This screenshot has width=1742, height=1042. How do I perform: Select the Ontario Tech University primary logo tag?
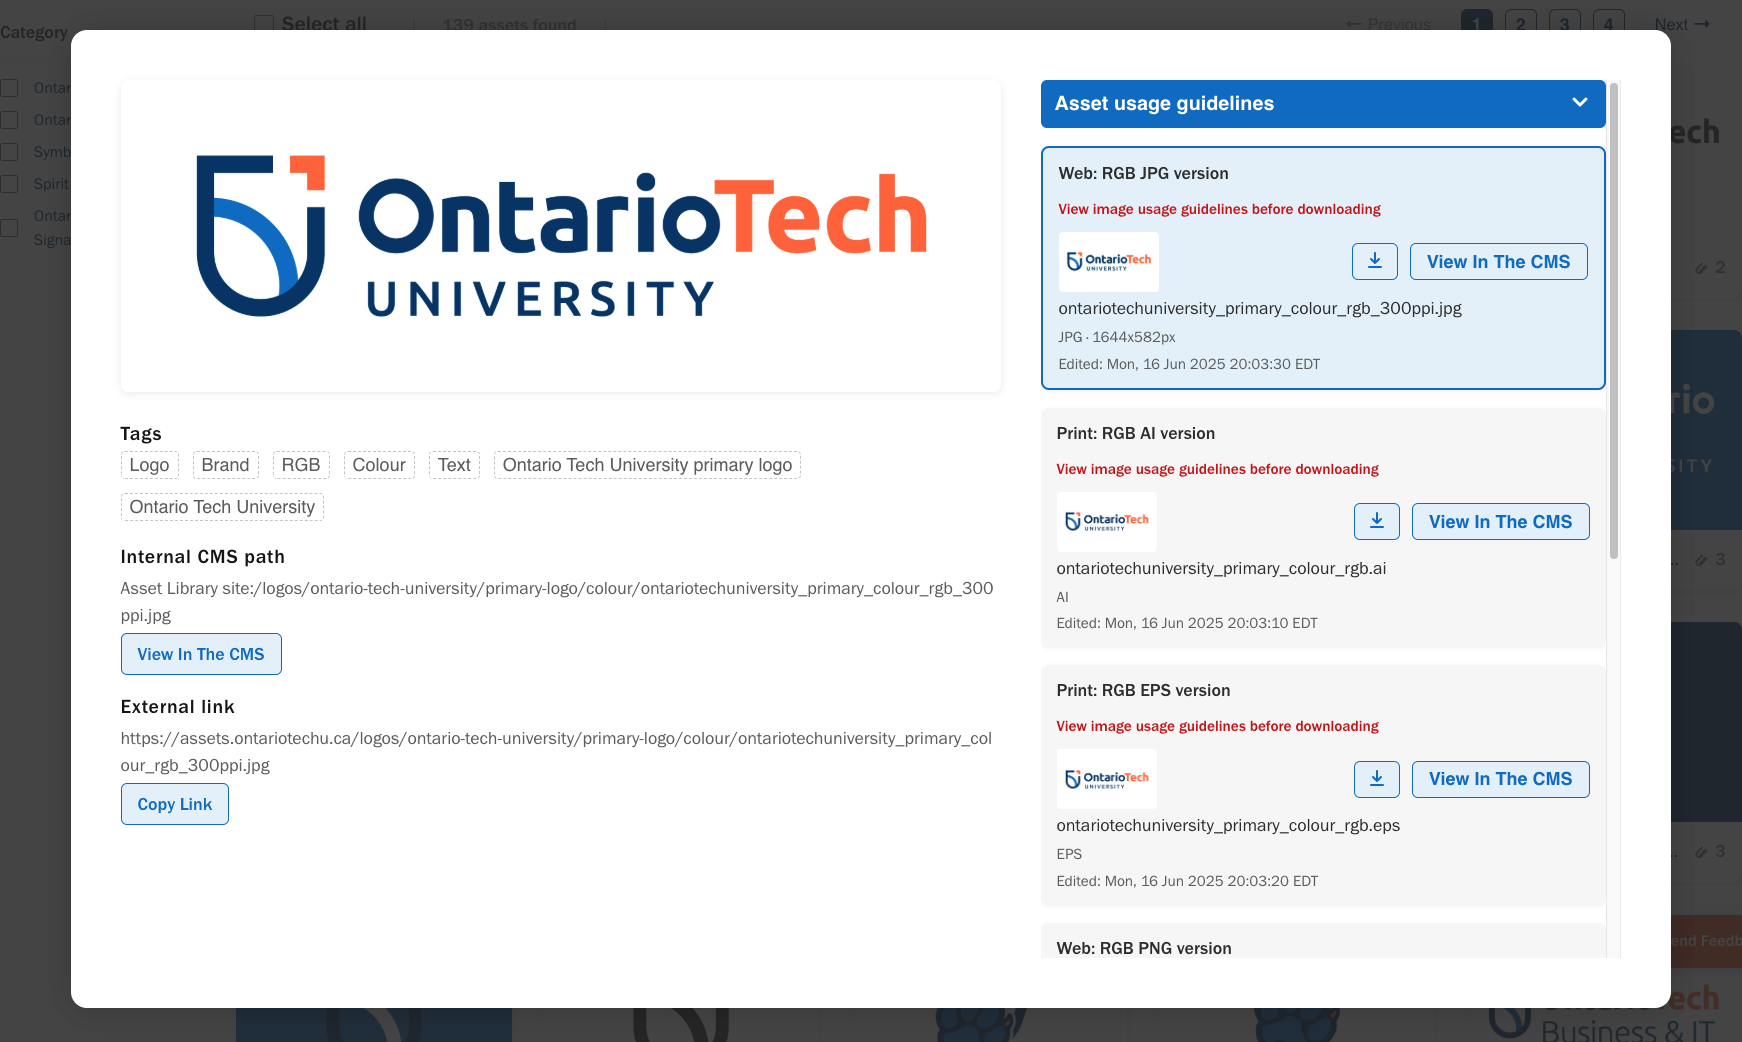[647, 465]
